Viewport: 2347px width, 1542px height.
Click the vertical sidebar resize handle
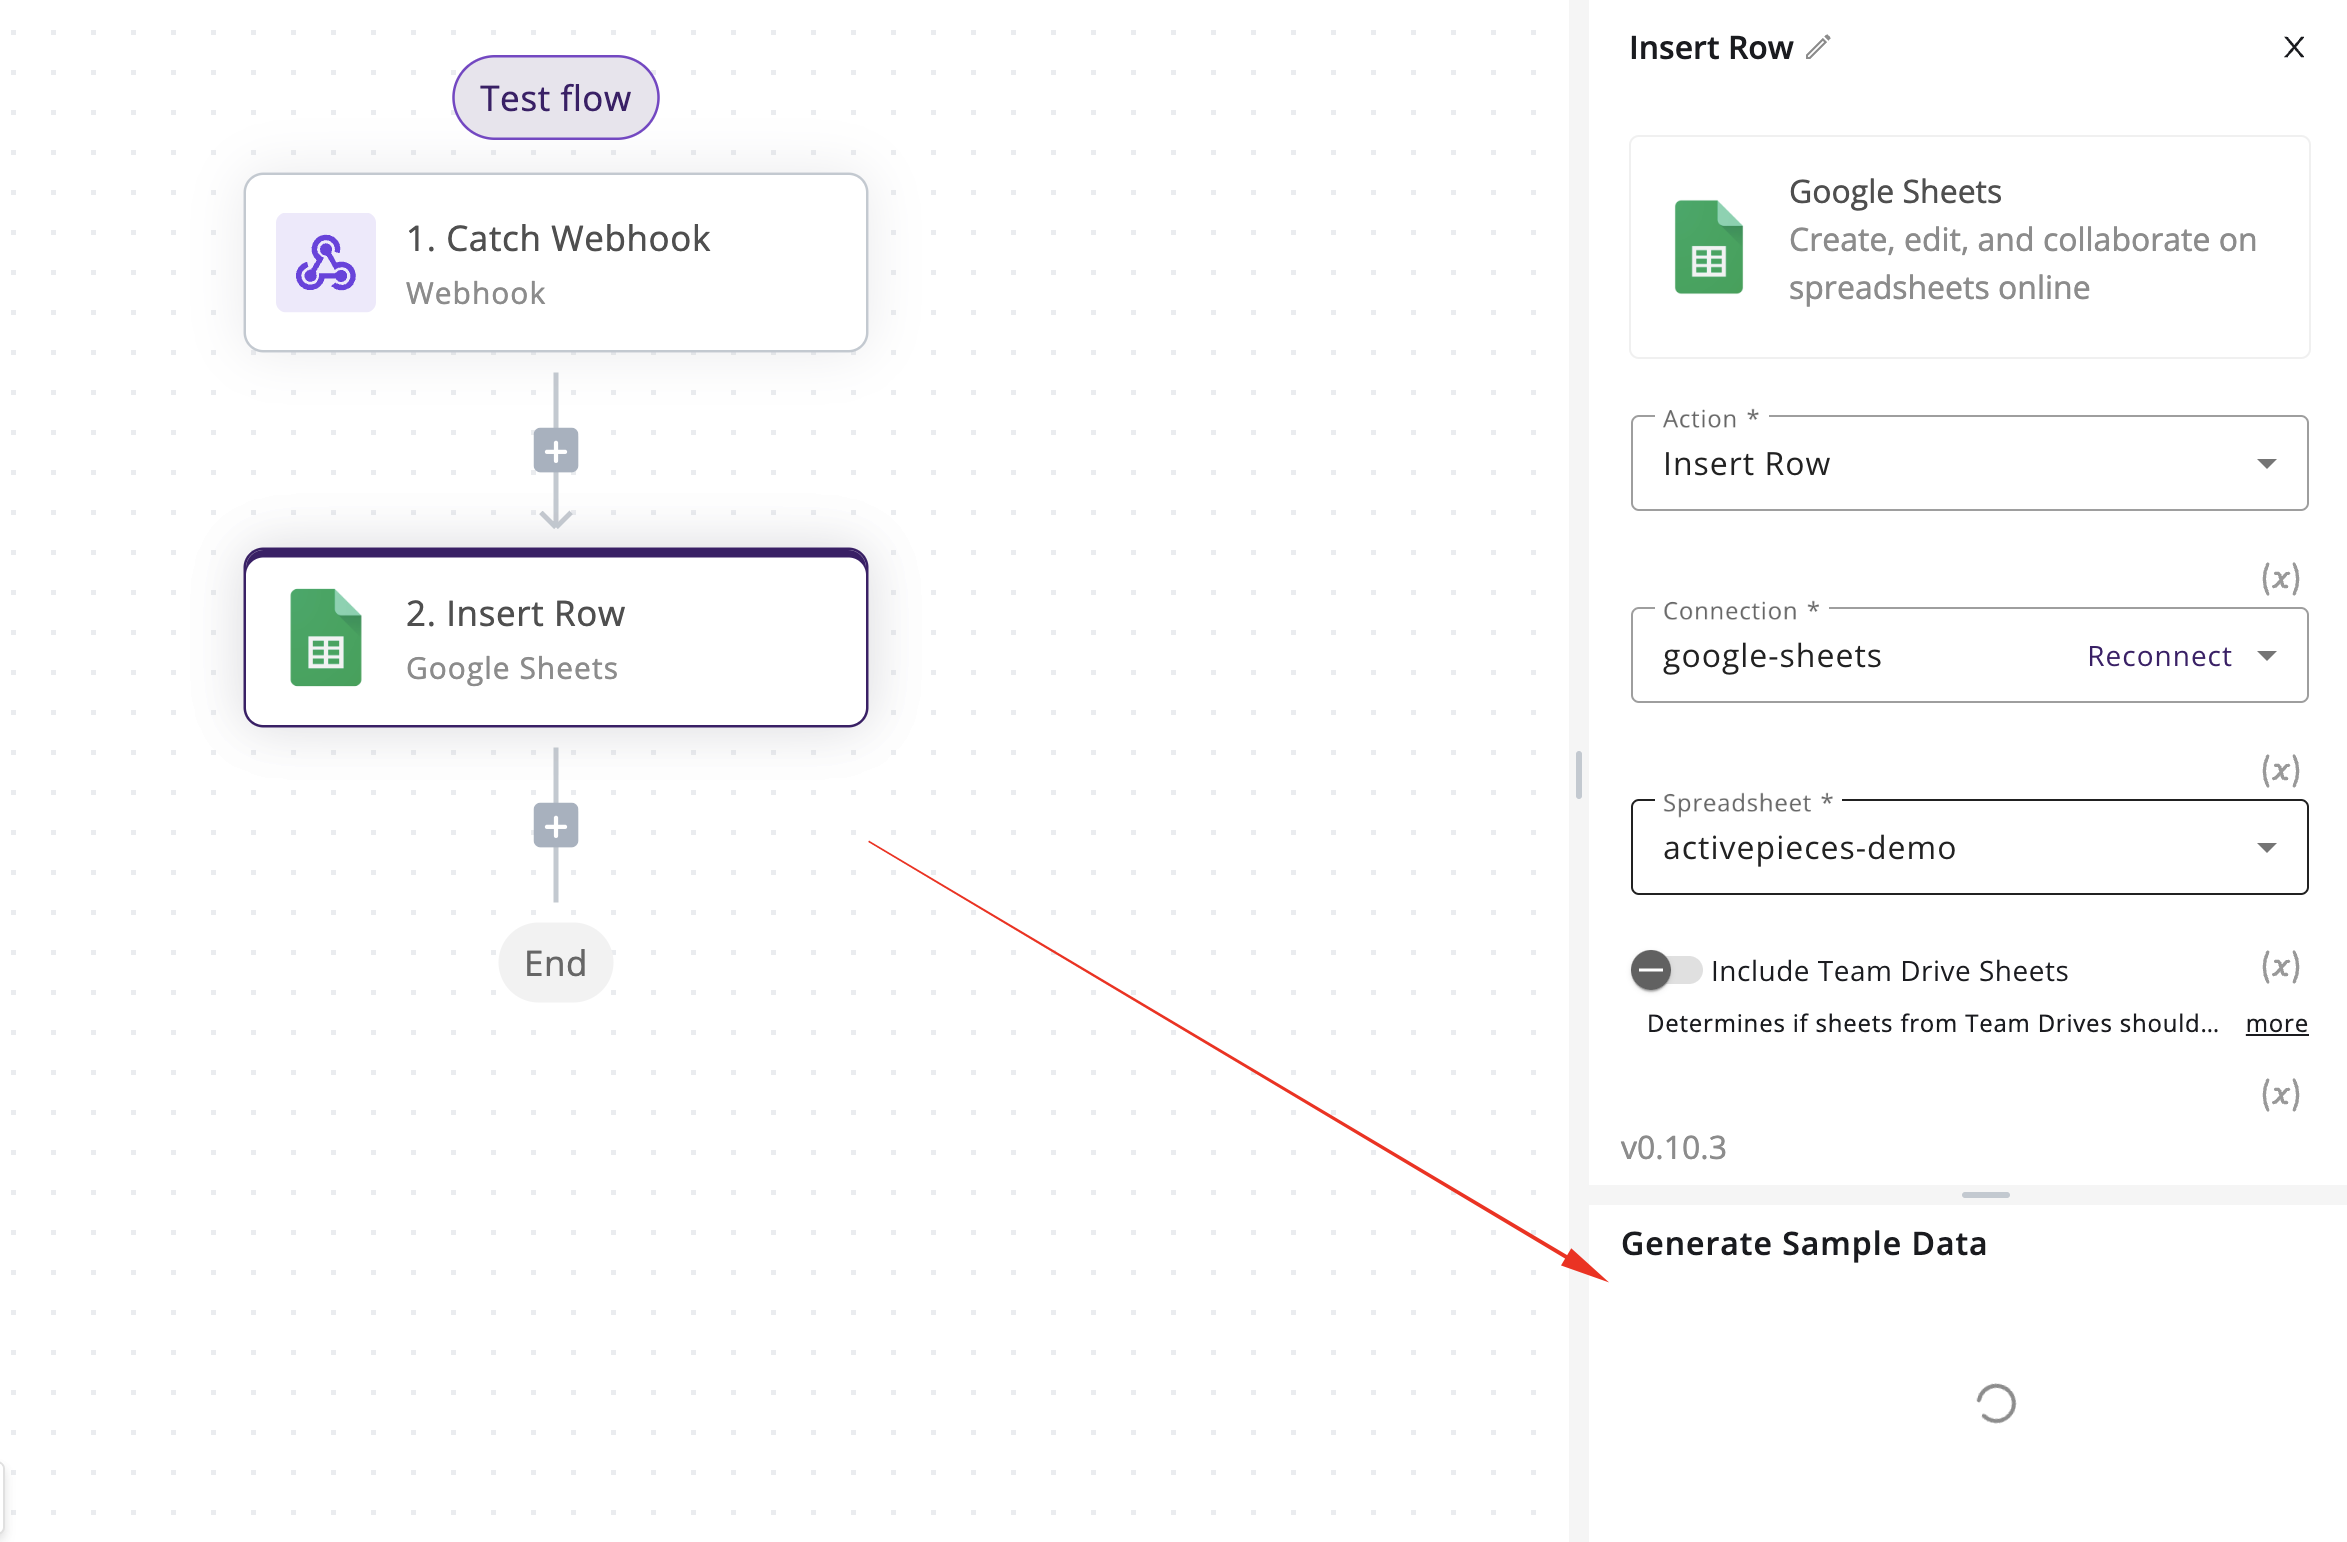(x=1579, y=775)
